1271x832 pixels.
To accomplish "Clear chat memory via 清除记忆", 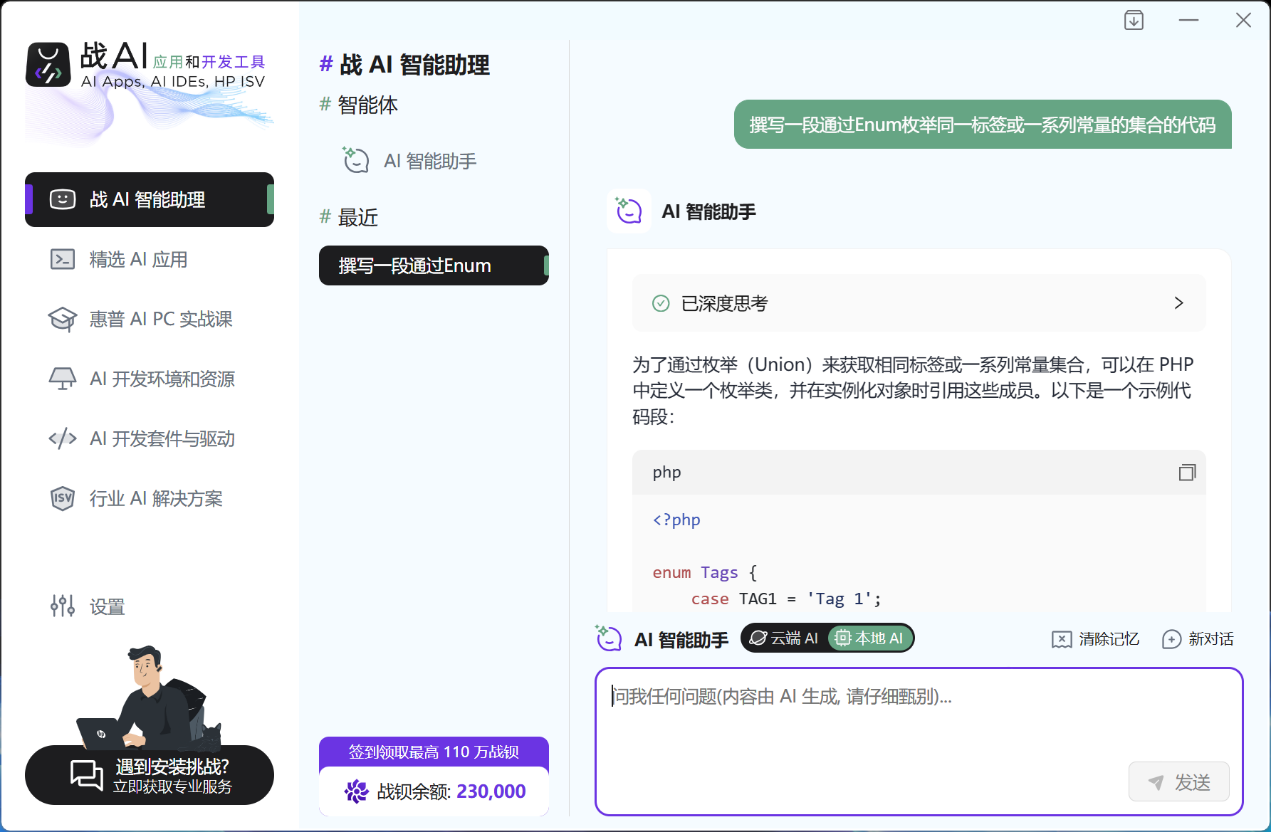I will pos(1095,638).
